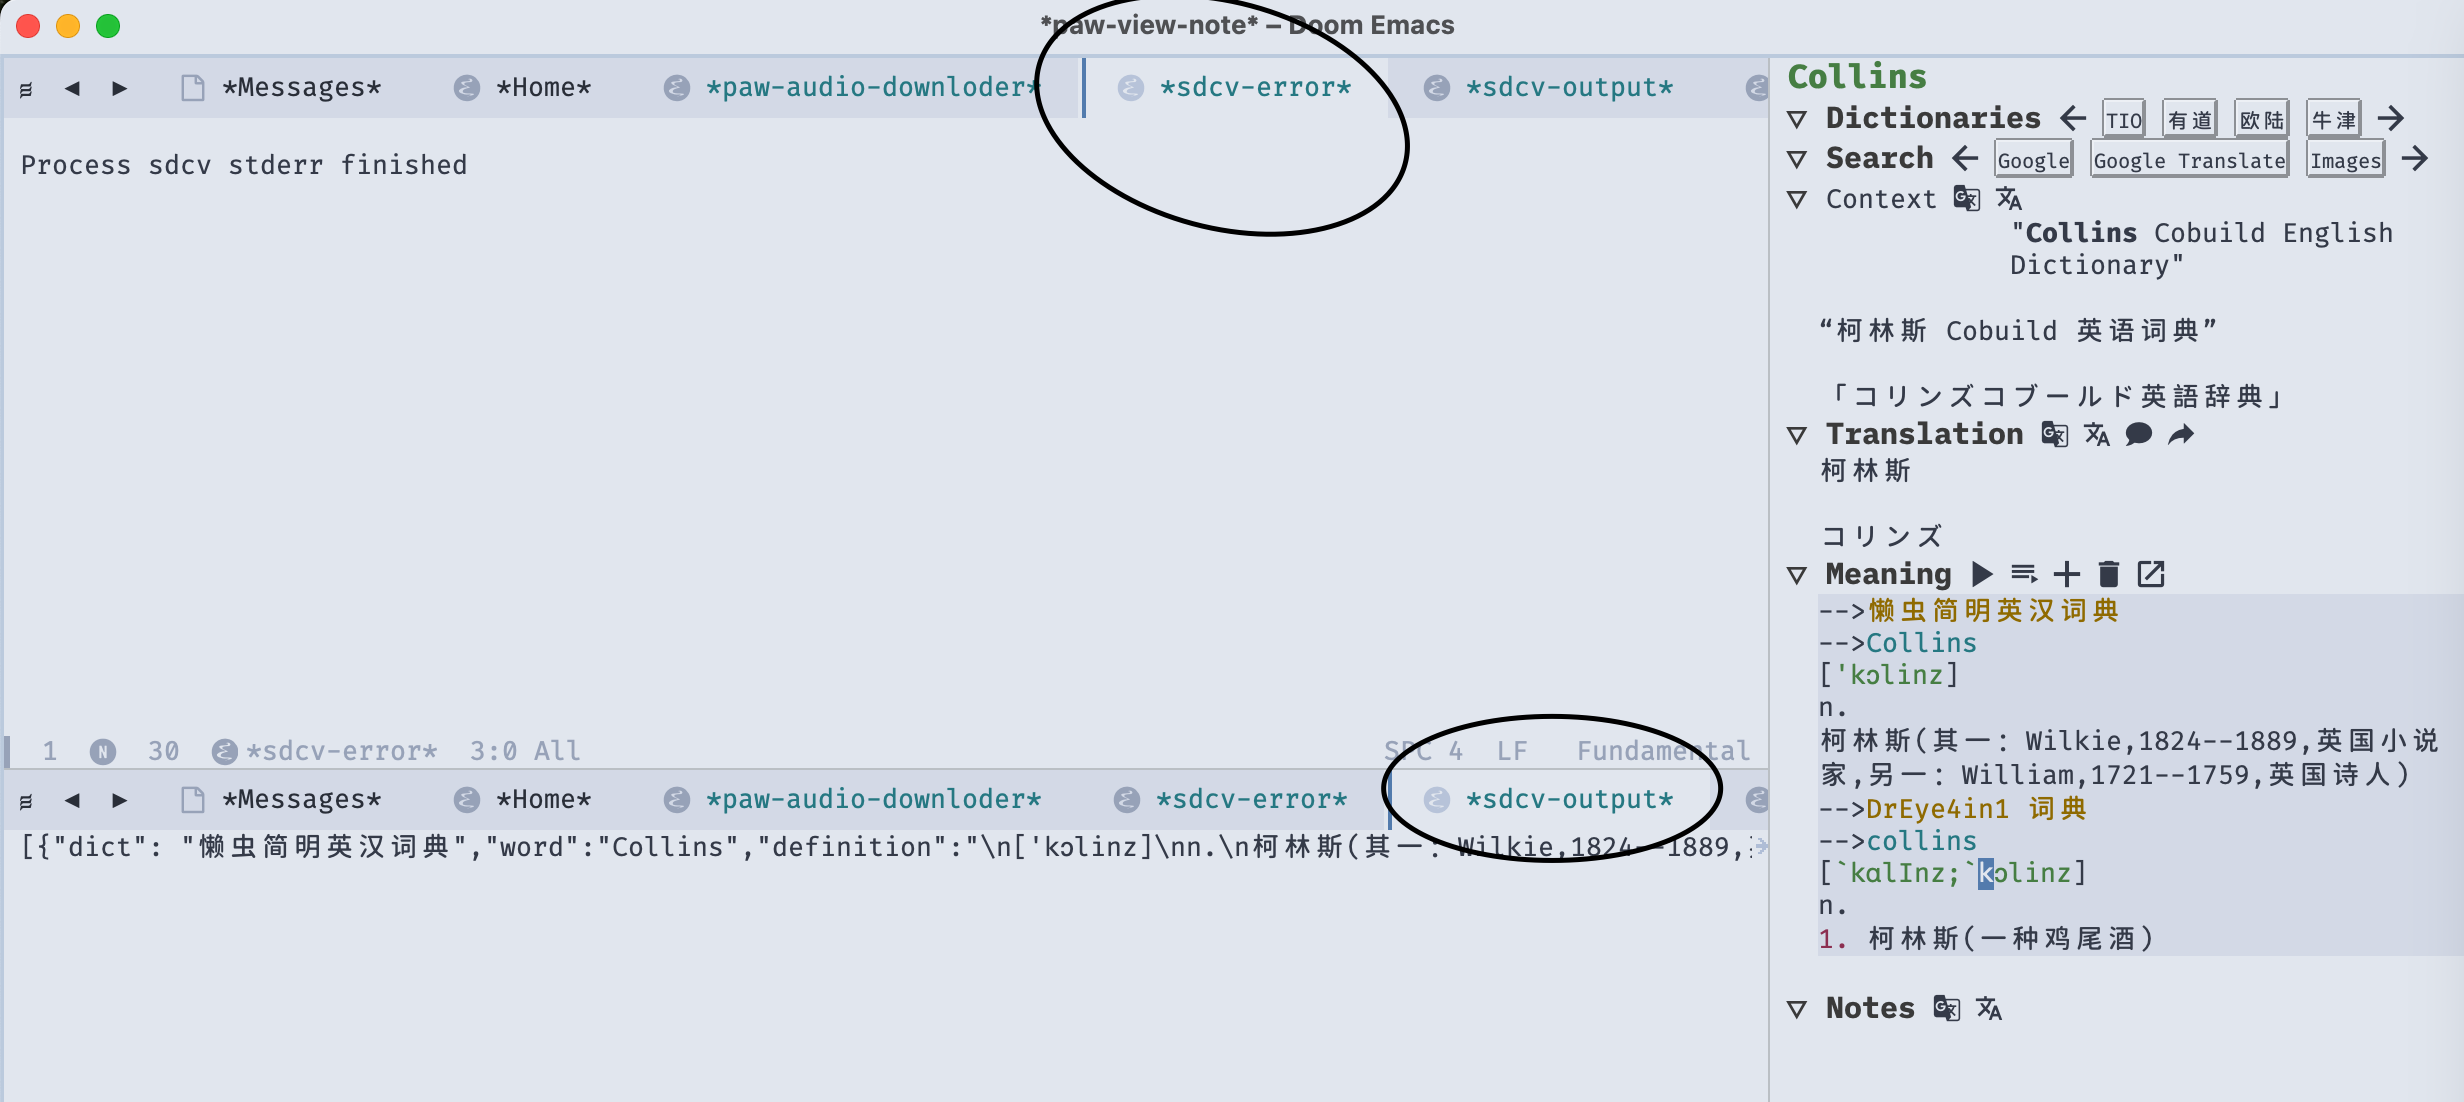Image resolution: width=2464 pixels, height=1102 pixels.
Task: Collapse the Meaning section
Action: [x=1797, y=575]
